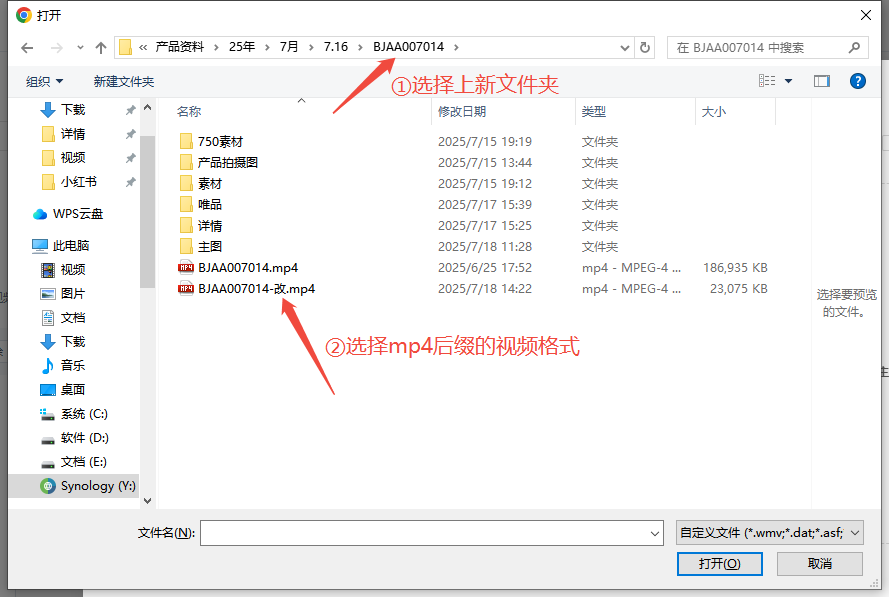This screenshot has width=889, height=597.
Task: Select Synology (Y:) drive in sidebar
Action: [97, 486]
